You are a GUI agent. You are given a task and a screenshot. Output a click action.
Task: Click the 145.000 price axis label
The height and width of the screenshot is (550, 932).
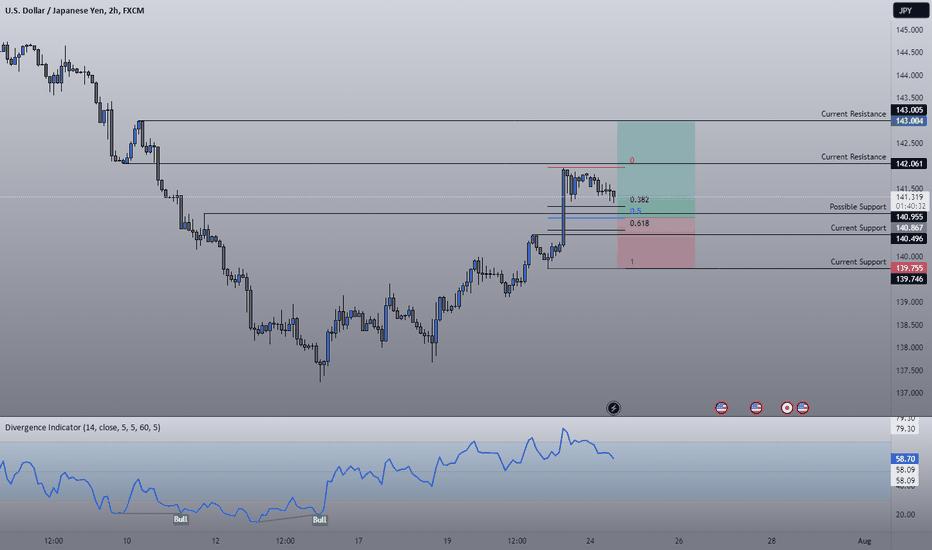[x=909, y=30]
